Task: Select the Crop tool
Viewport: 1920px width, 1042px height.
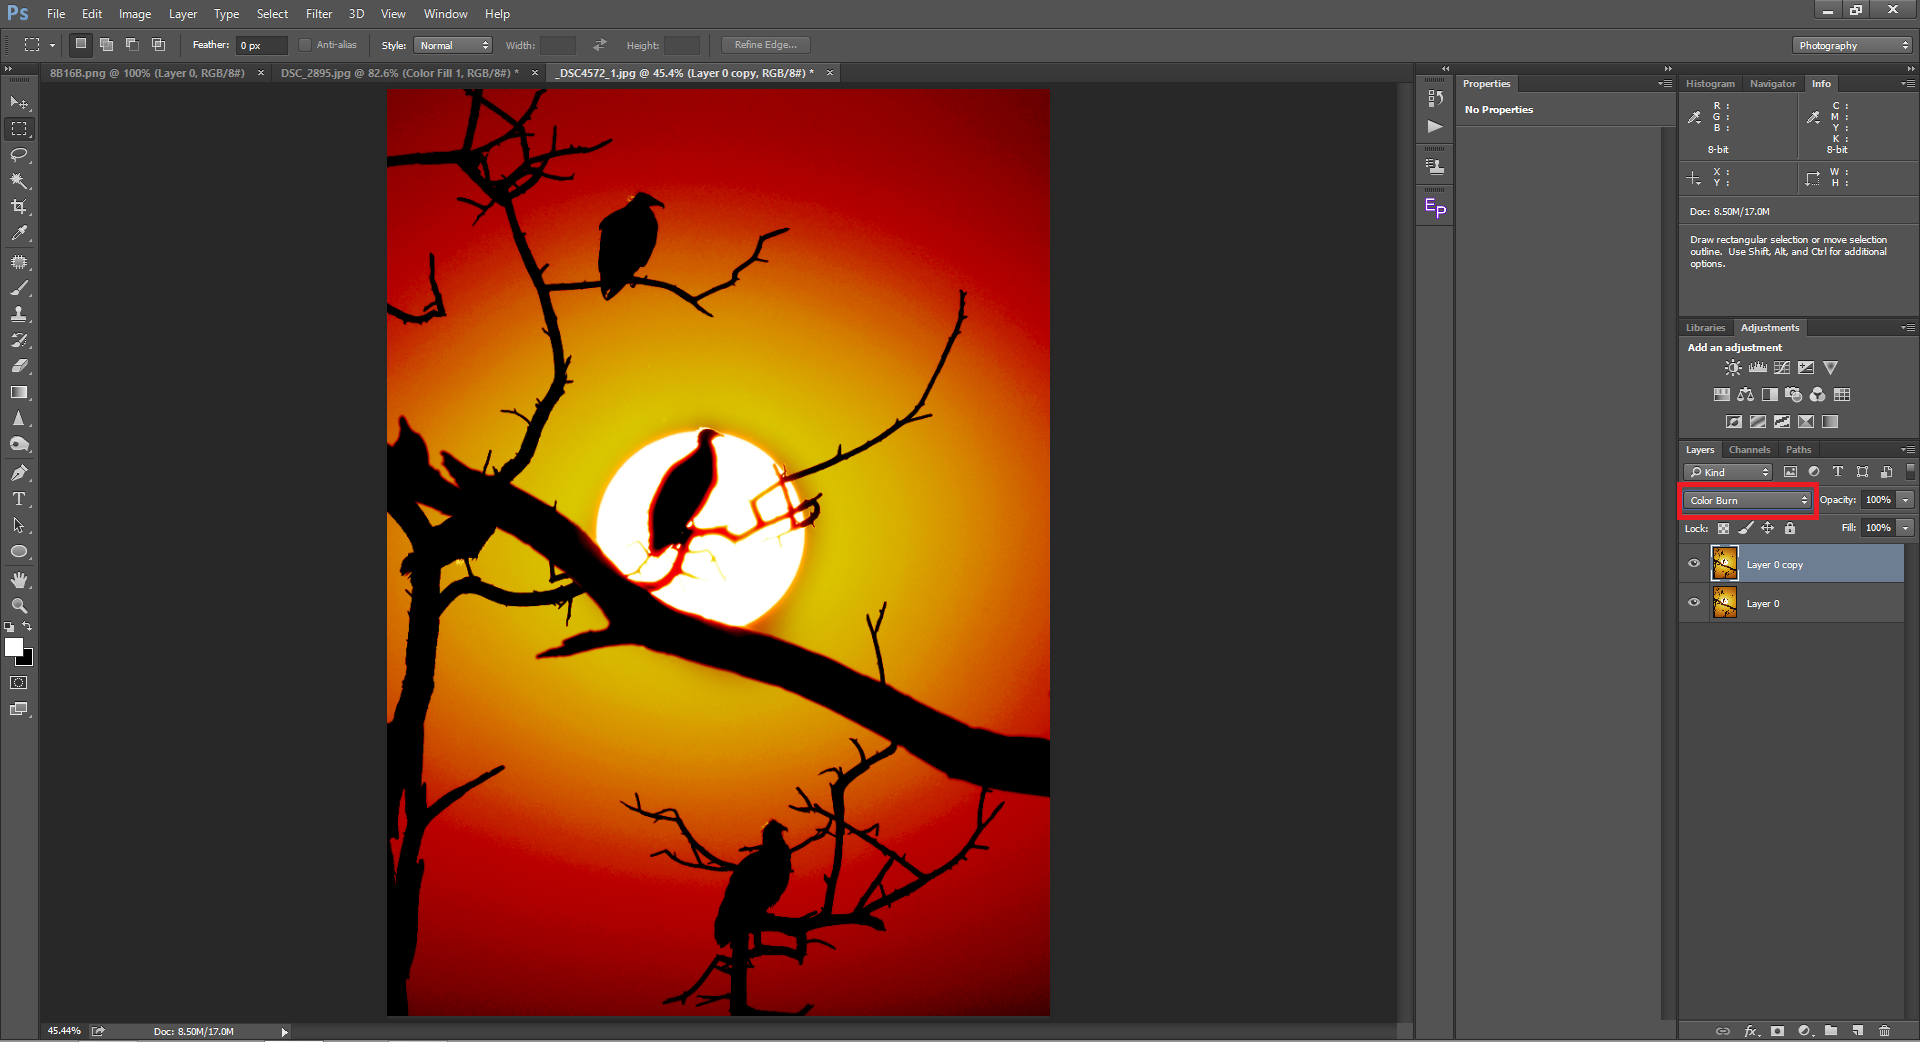Action: pos(19,207)
